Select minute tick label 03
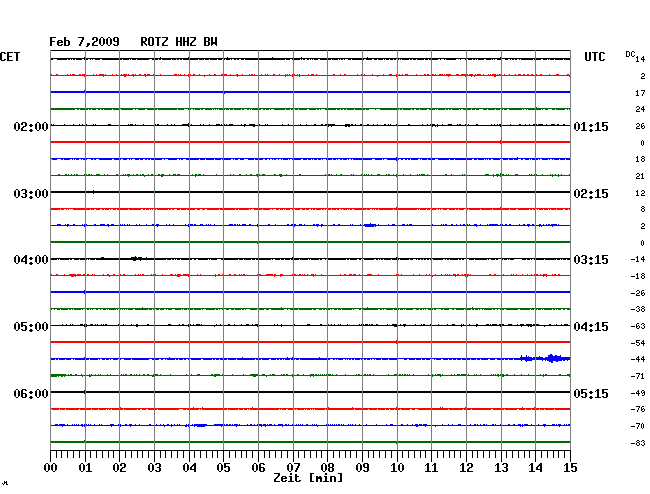 [x=154, y=468]
